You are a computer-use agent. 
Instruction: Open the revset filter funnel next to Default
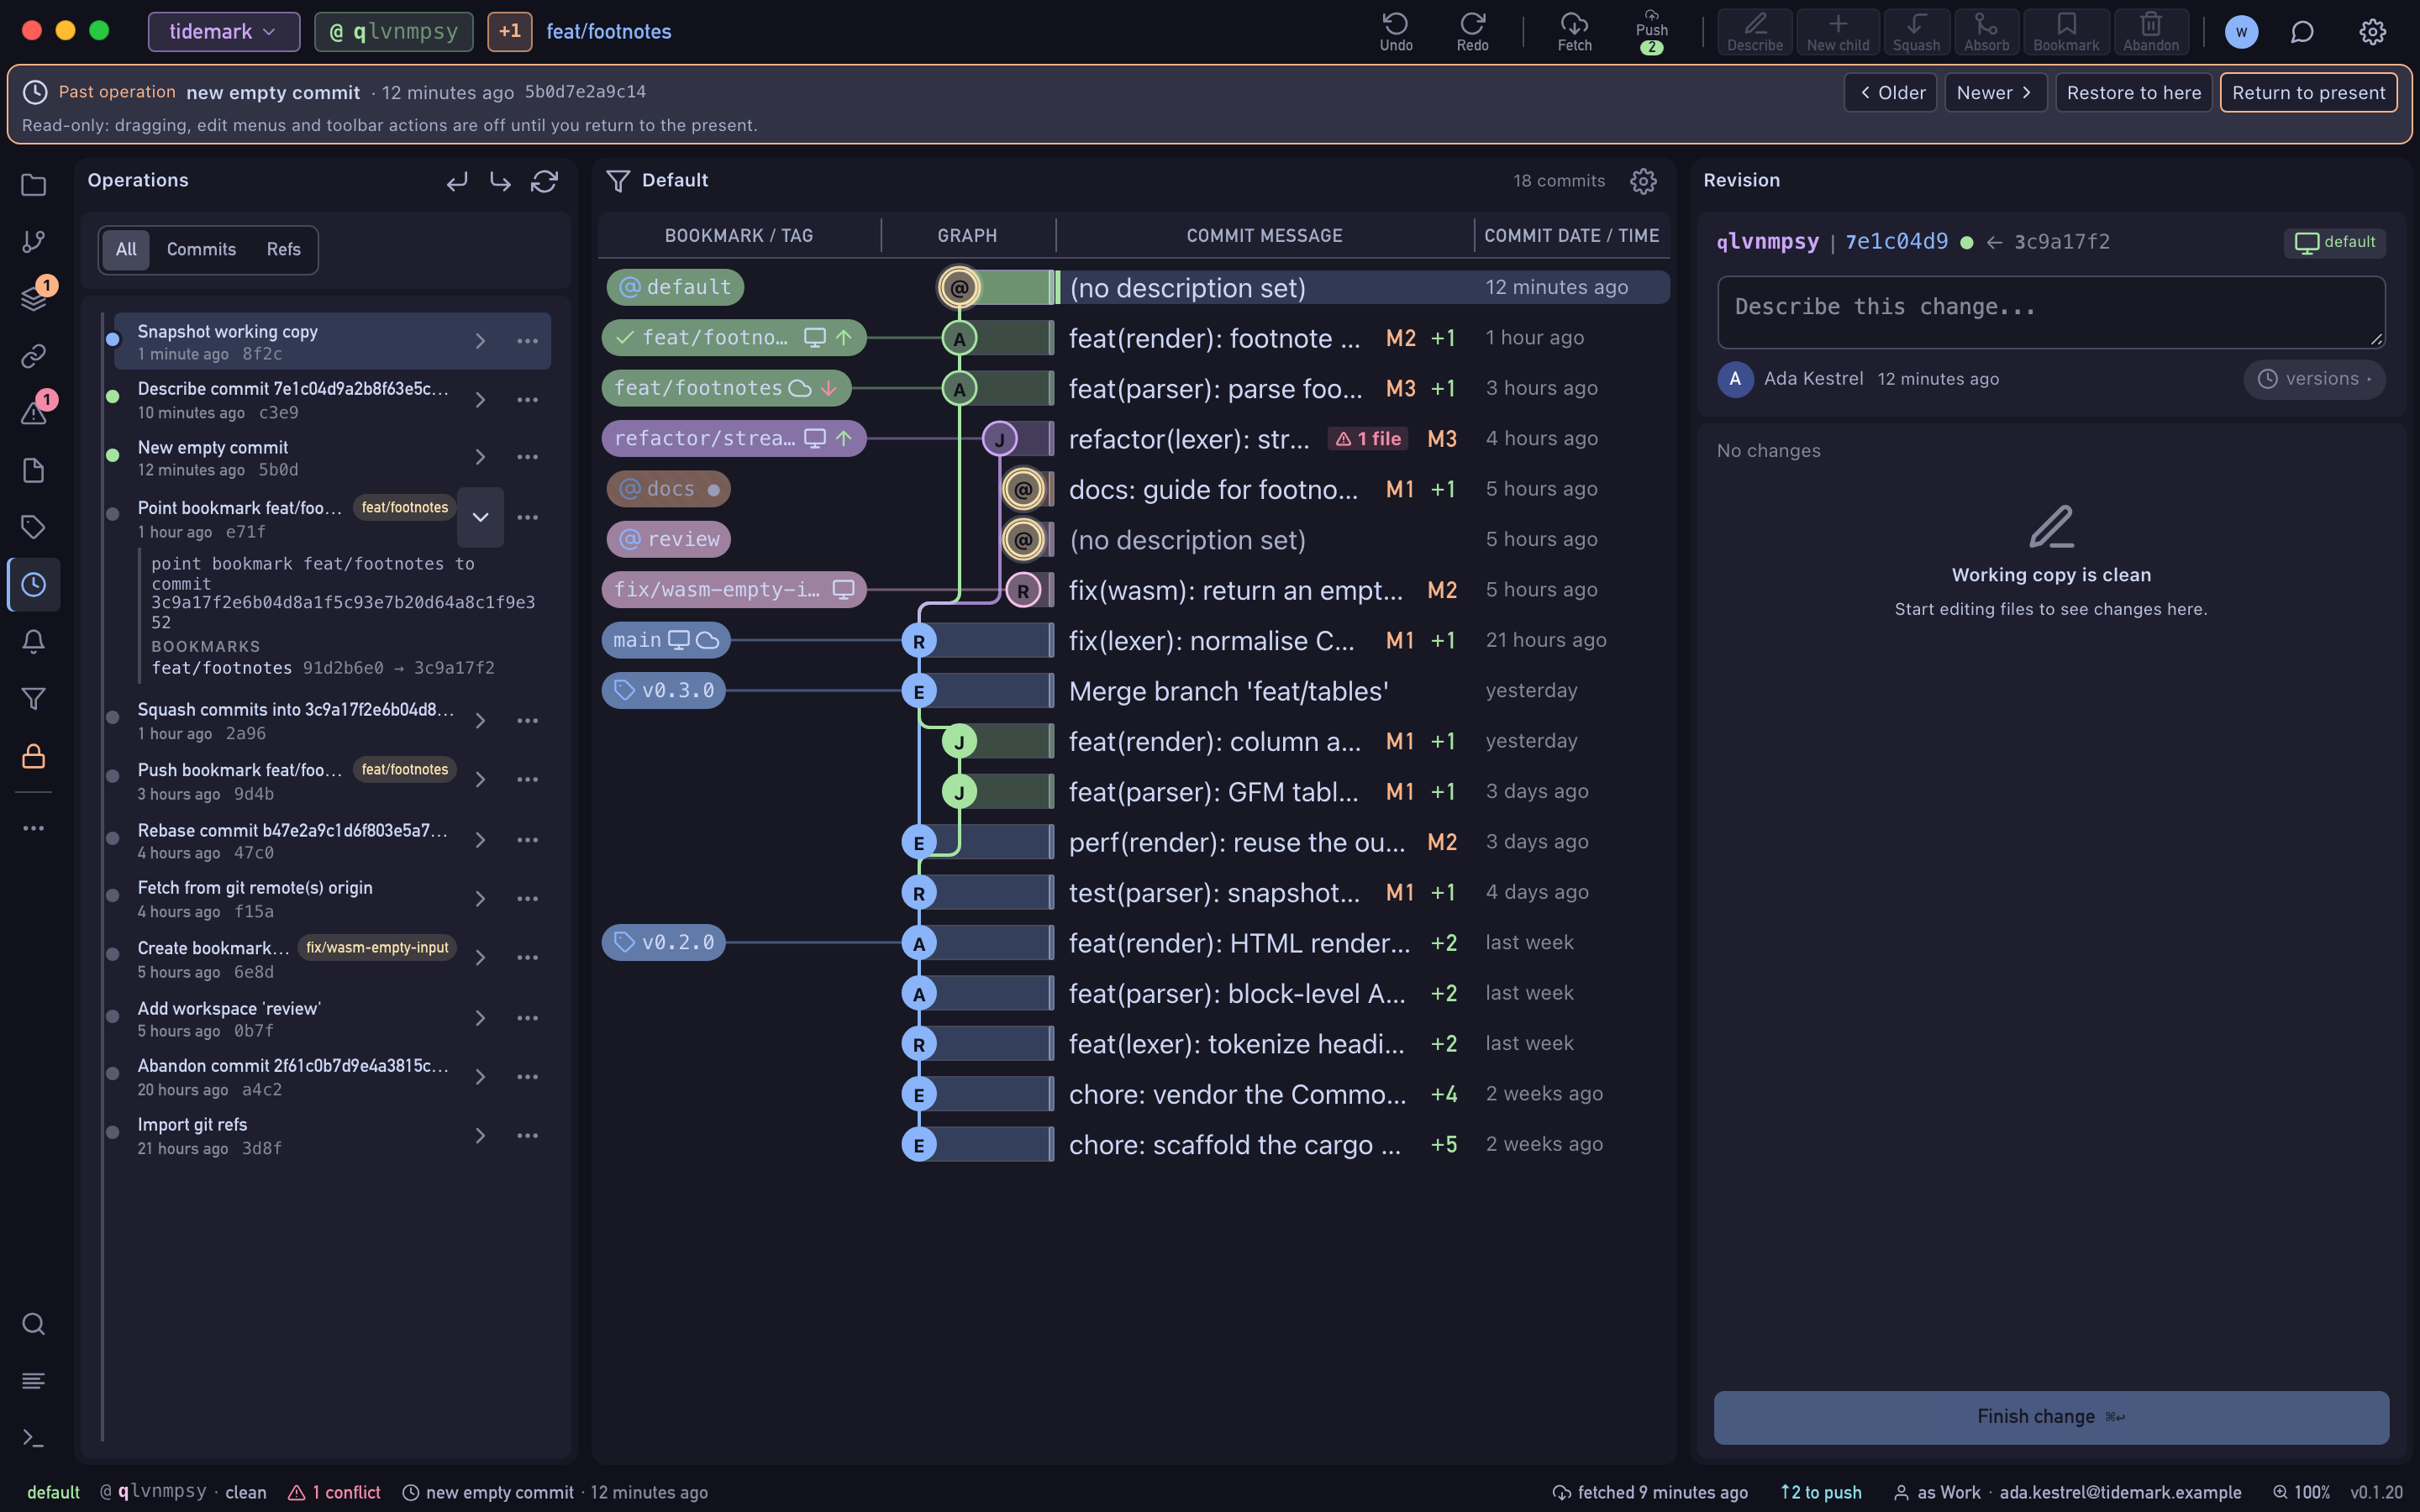click(618, 181)
